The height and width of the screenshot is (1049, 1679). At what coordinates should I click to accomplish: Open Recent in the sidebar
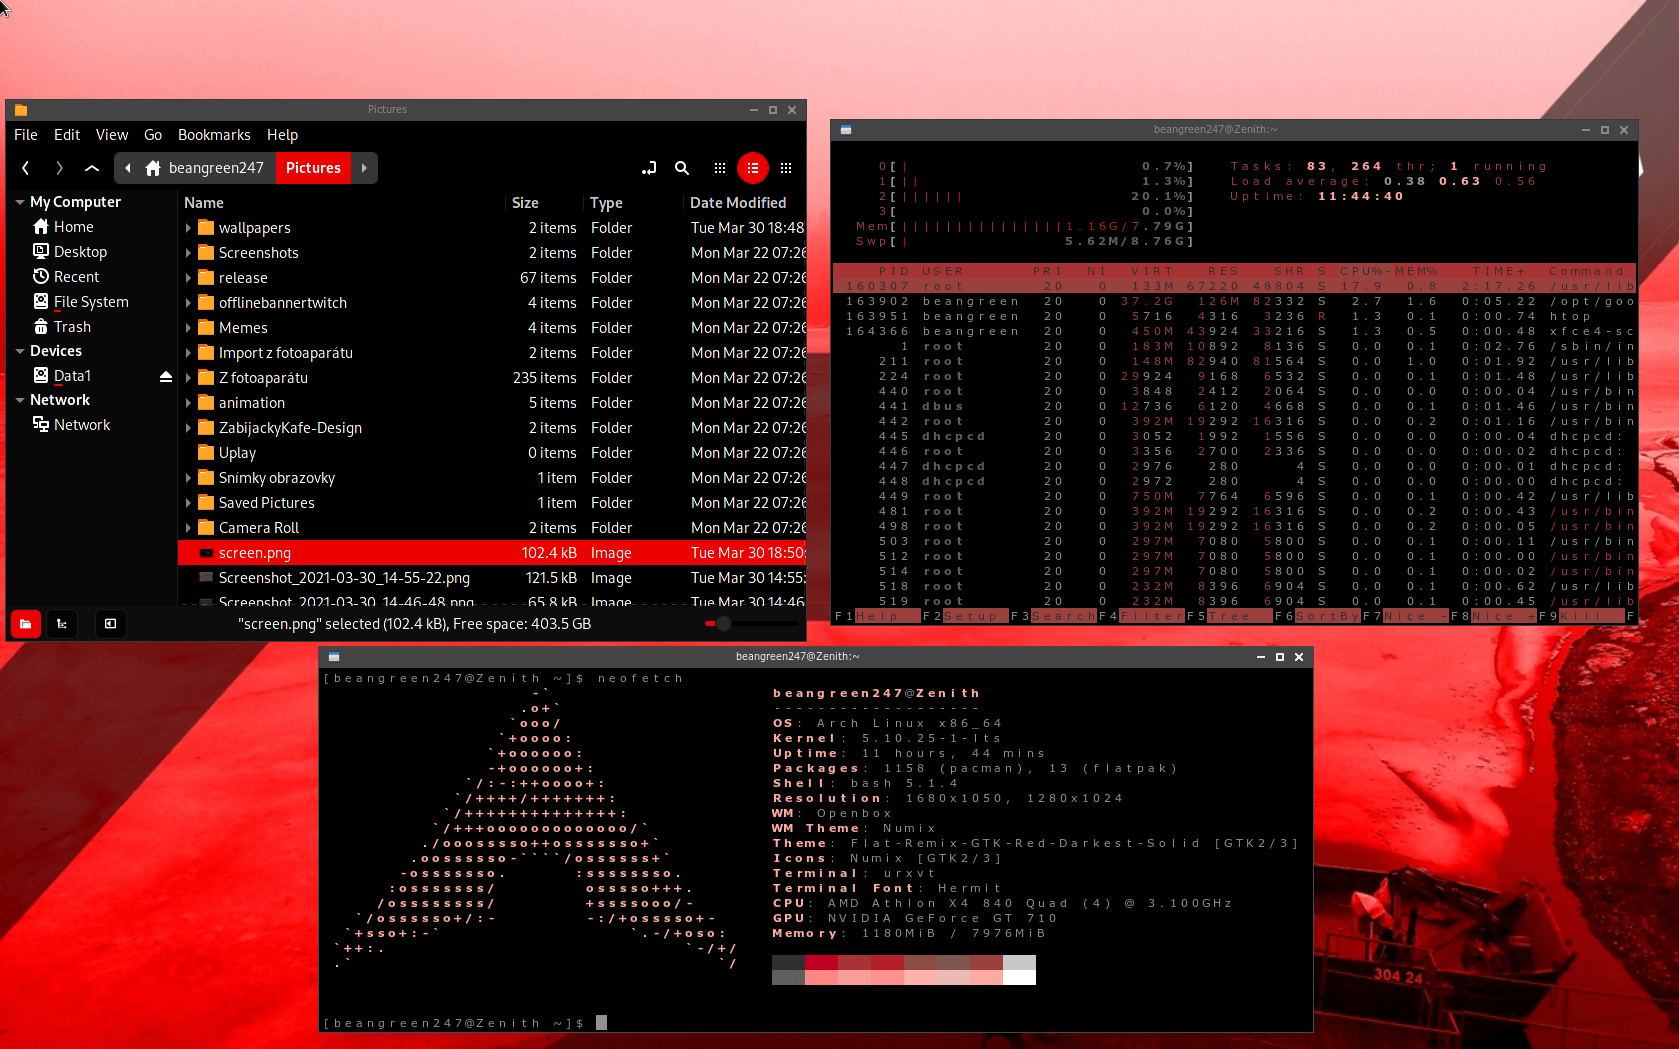[x=66, y=277]
